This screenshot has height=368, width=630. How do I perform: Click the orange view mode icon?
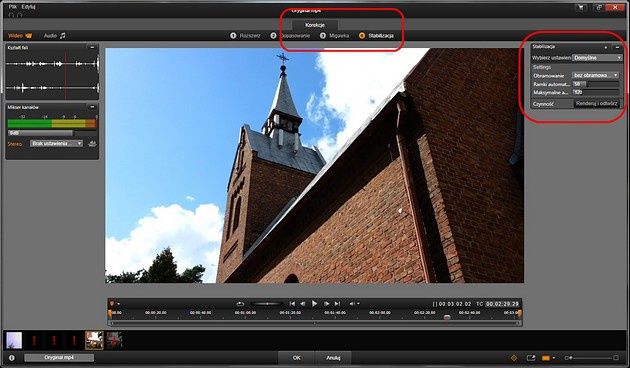pyautogui.click(x=546, y=358)
